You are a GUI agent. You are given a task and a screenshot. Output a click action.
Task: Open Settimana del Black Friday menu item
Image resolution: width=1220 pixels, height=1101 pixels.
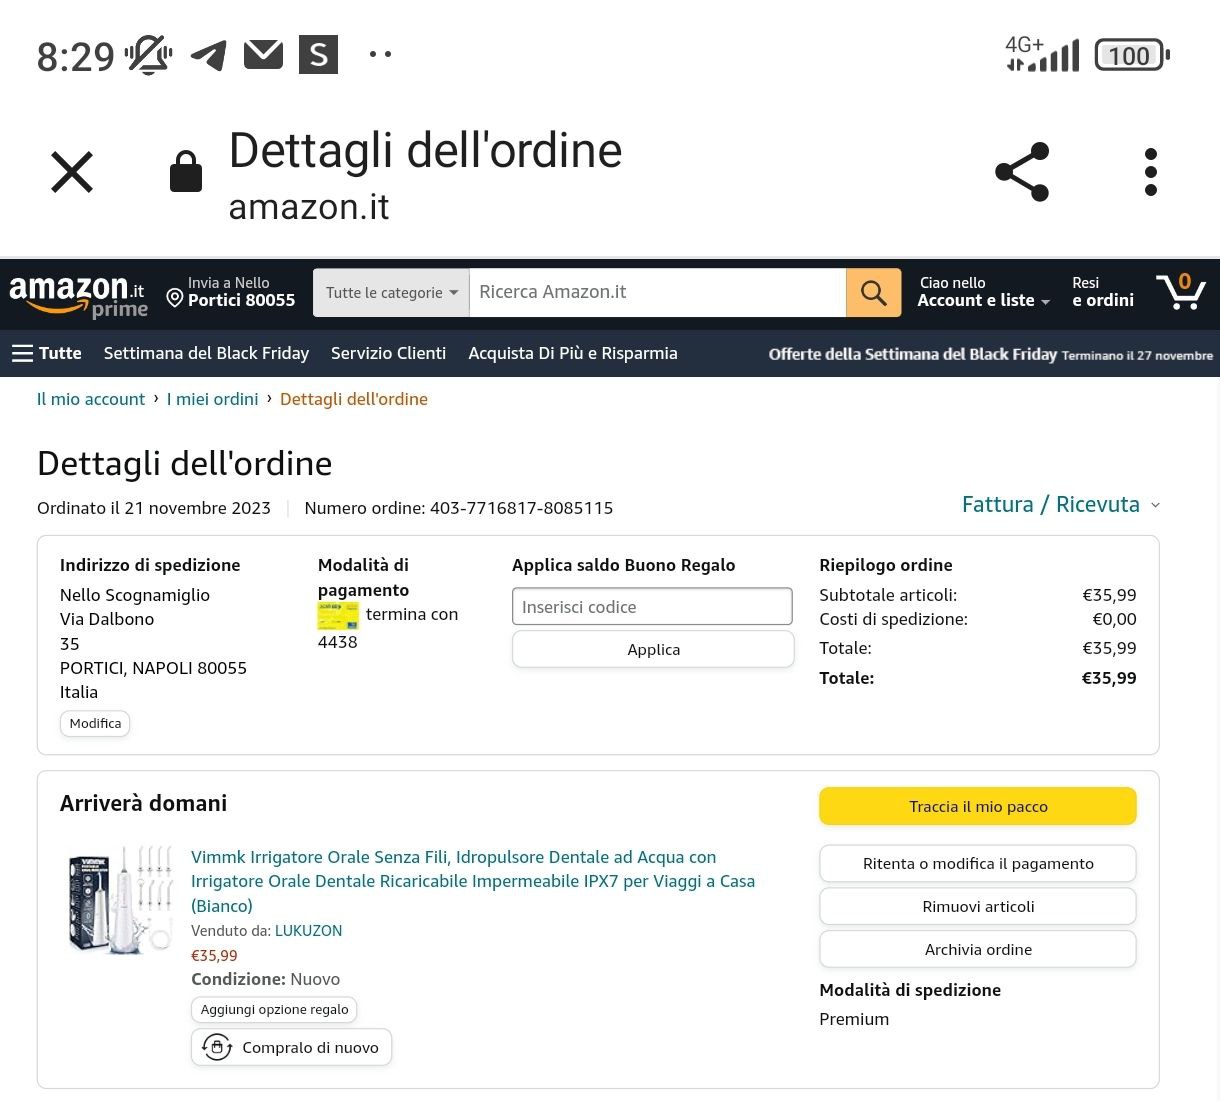(x=206, y=353)
